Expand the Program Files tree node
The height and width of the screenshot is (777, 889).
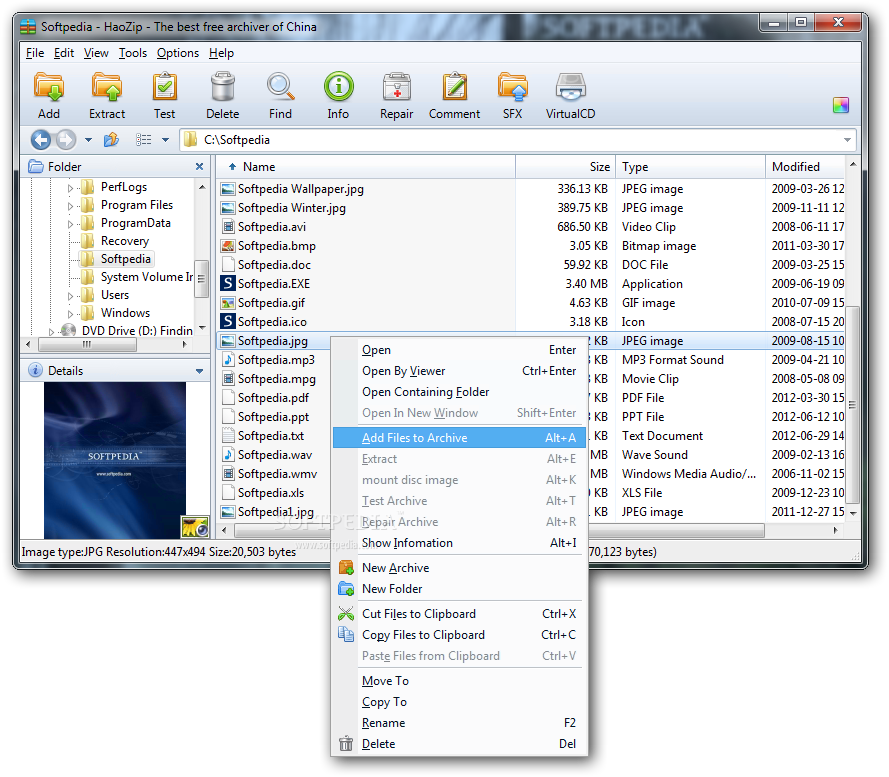point(70,205)
